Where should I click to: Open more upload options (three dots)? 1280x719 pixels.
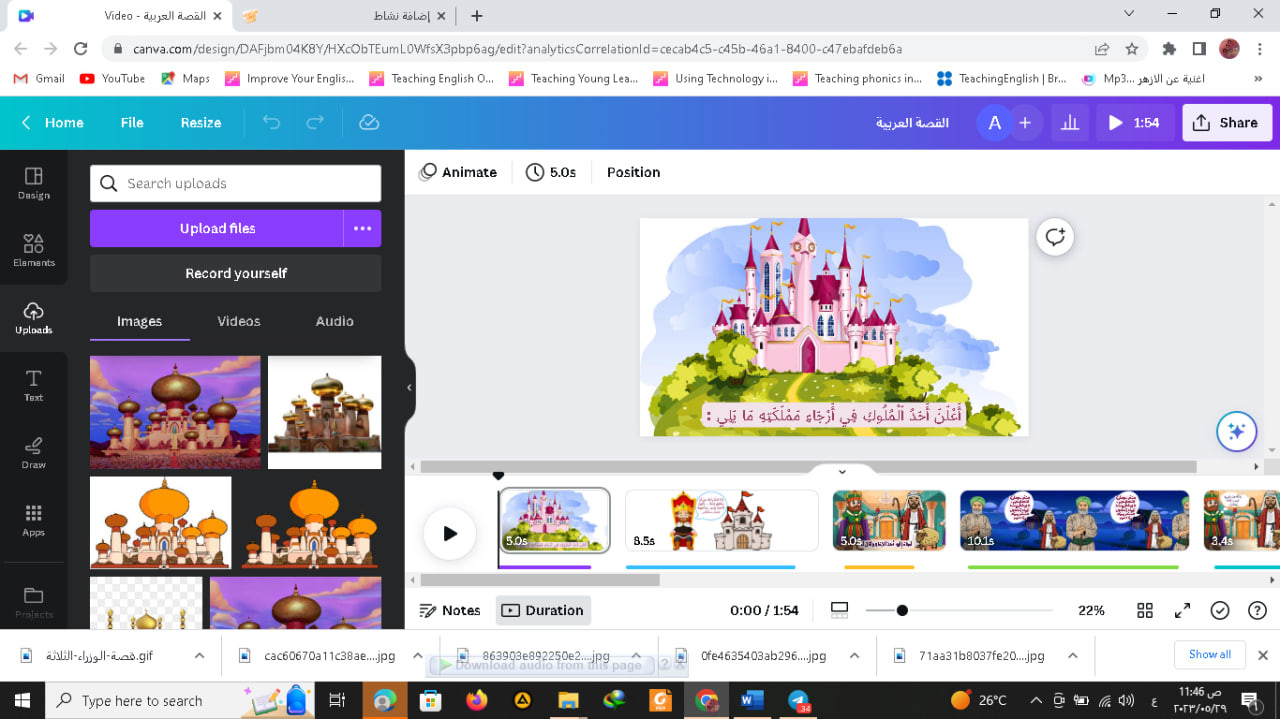362,228
